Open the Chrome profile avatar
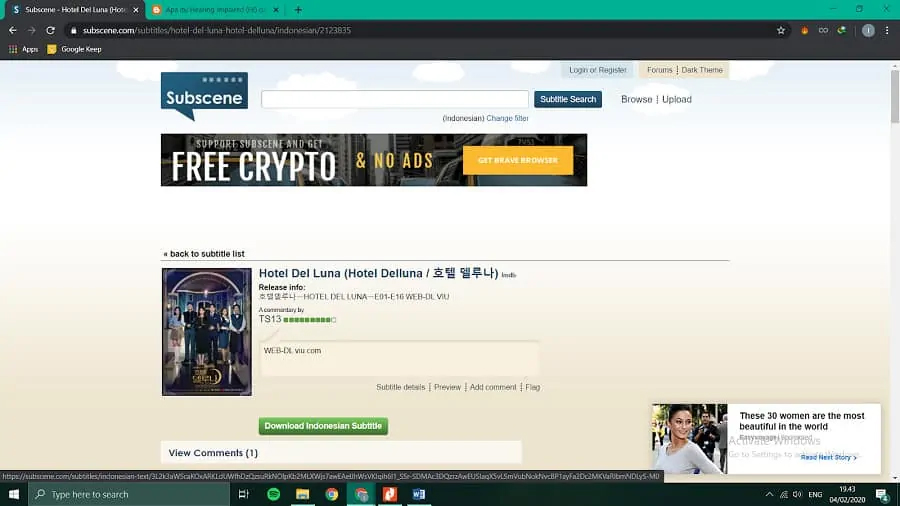Viewport: 900px width, 506px height. 868,30
